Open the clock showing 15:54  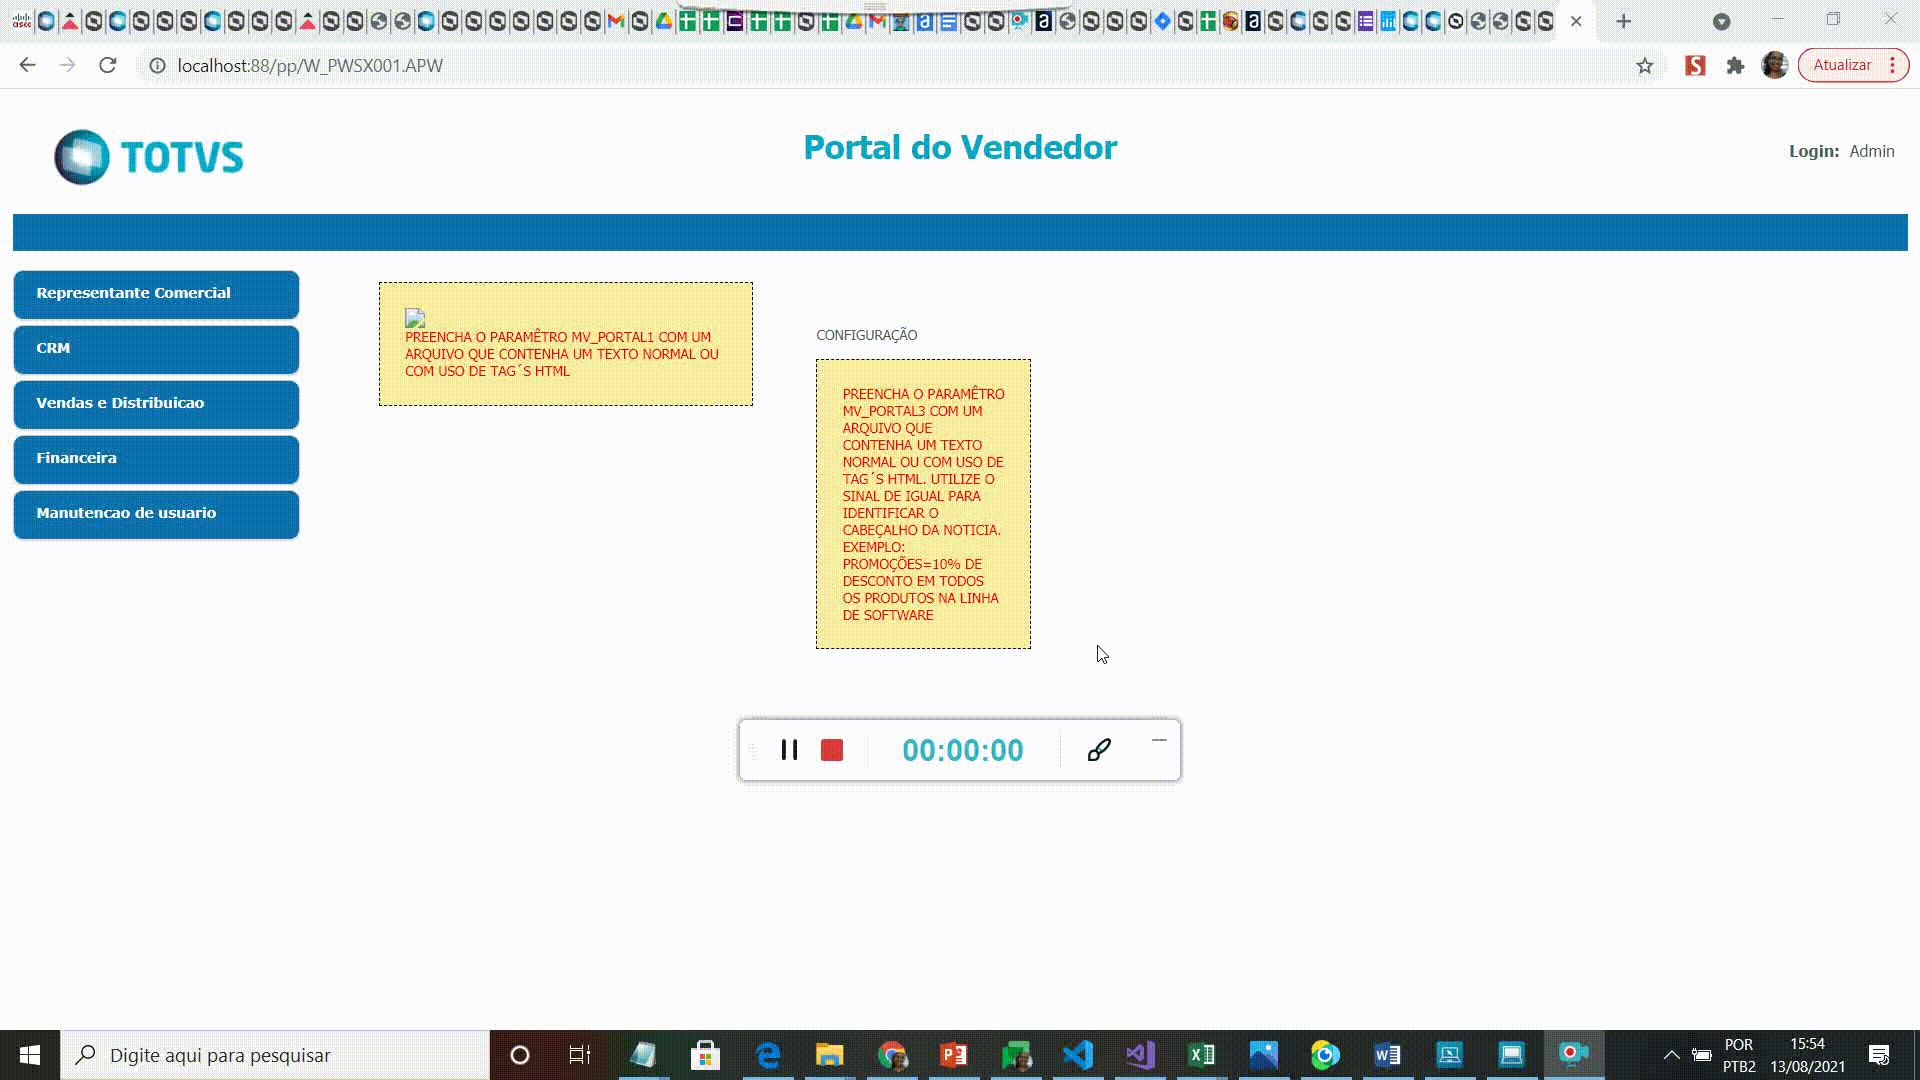pyautogui.click(x=1807, y=1055)
